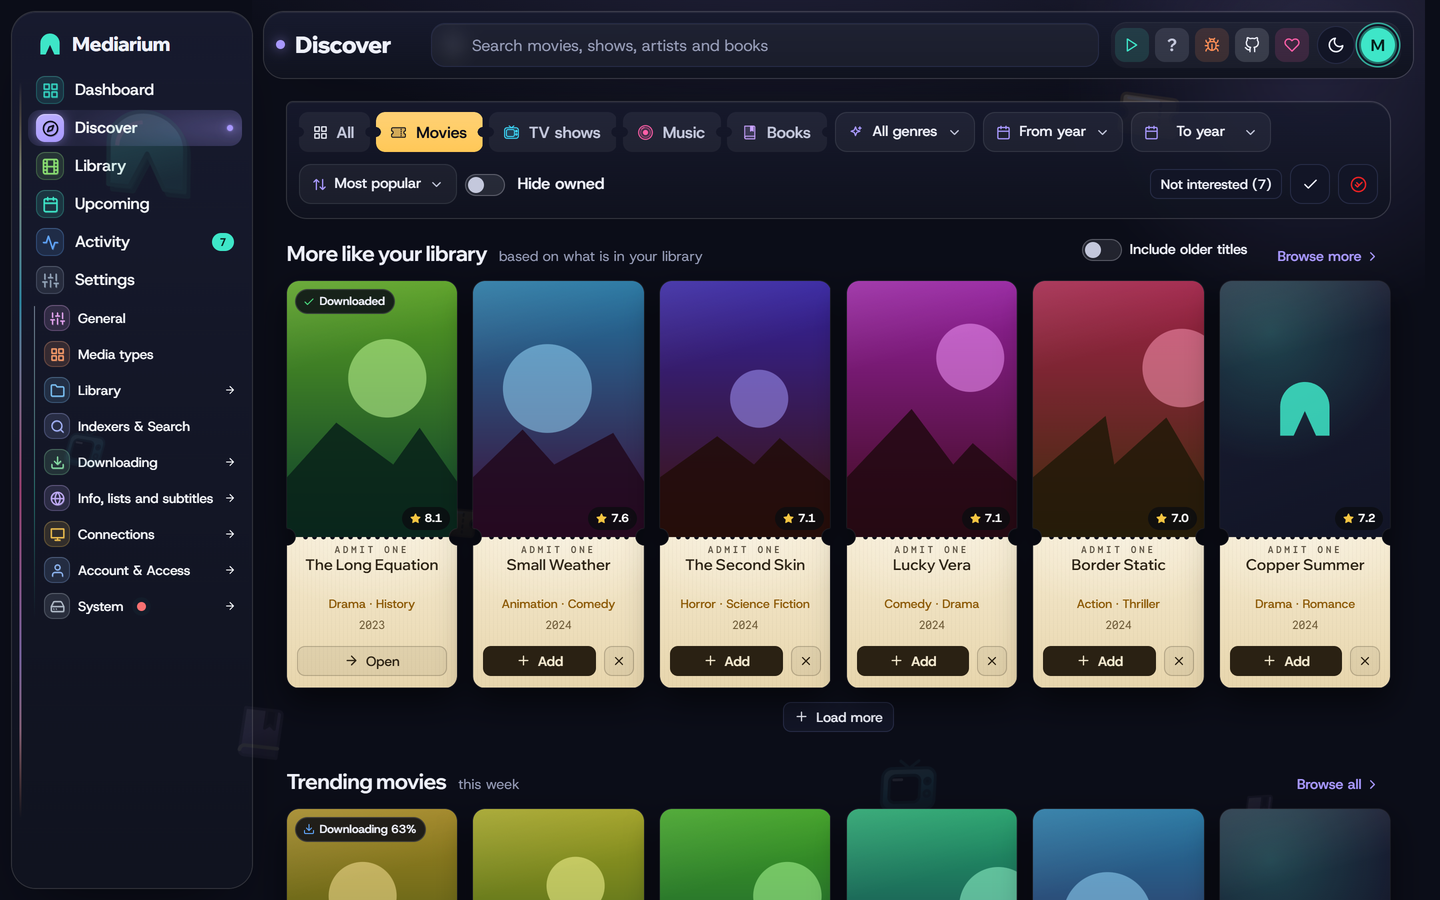Open The Second Skin poster thumbnail

(x=745, y=407)
